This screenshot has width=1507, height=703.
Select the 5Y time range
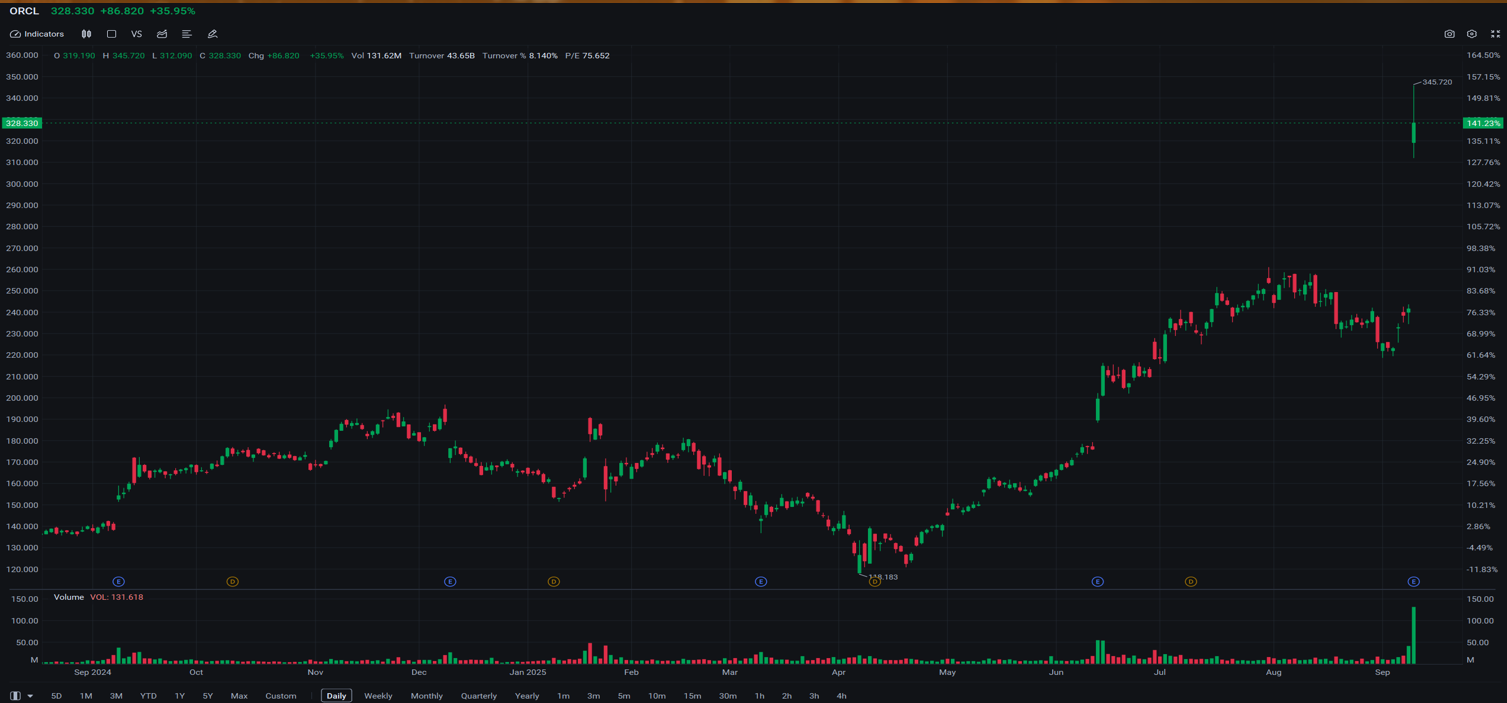(x=208, y=696)
